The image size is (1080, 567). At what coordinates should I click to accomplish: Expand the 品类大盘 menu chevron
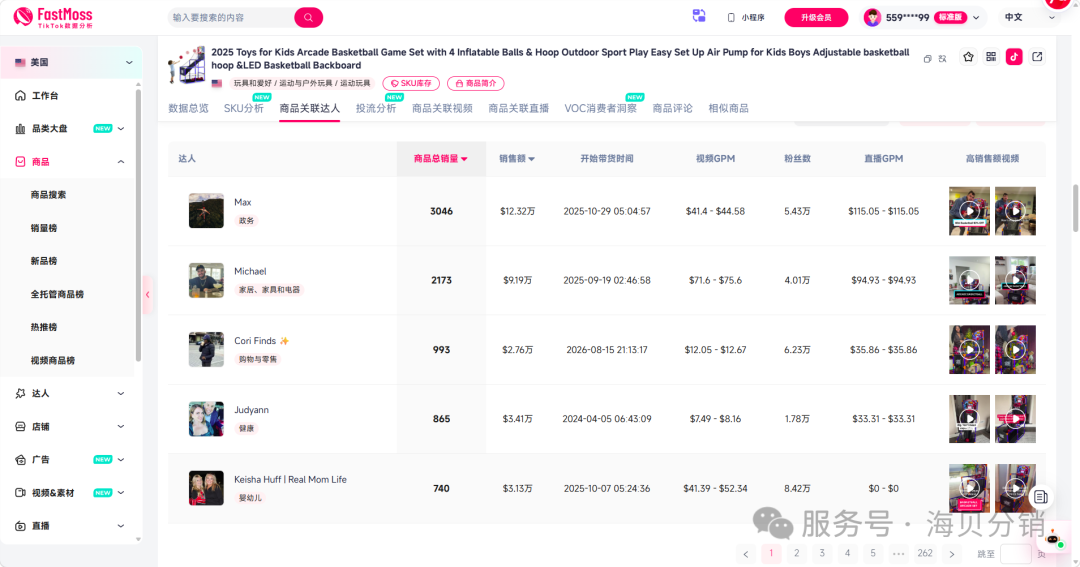pos(121,129)
